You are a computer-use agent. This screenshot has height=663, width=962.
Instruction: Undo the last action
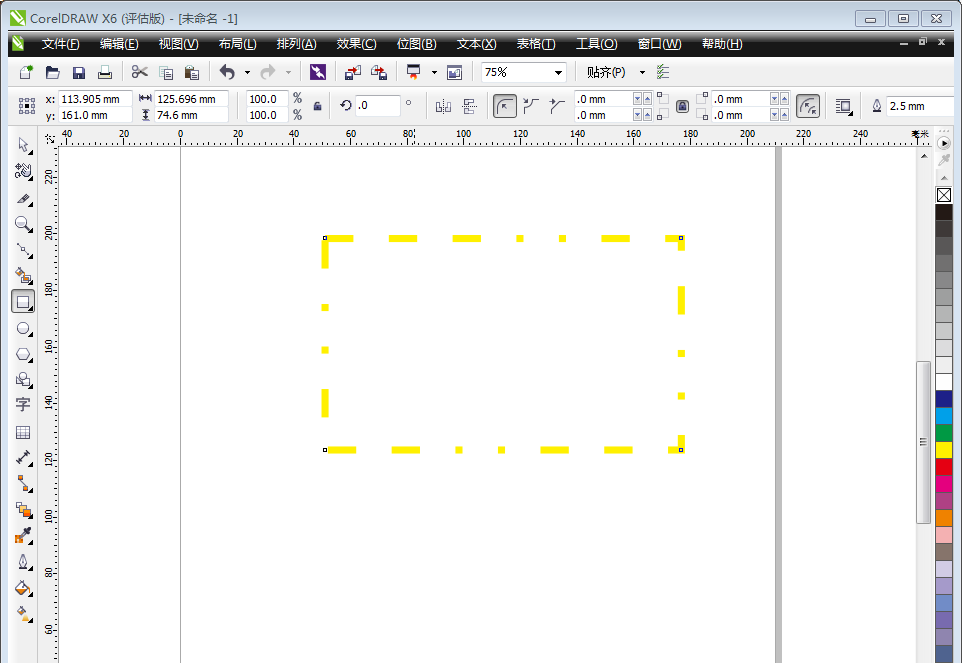pyautogui.click(x=227, y=72)
